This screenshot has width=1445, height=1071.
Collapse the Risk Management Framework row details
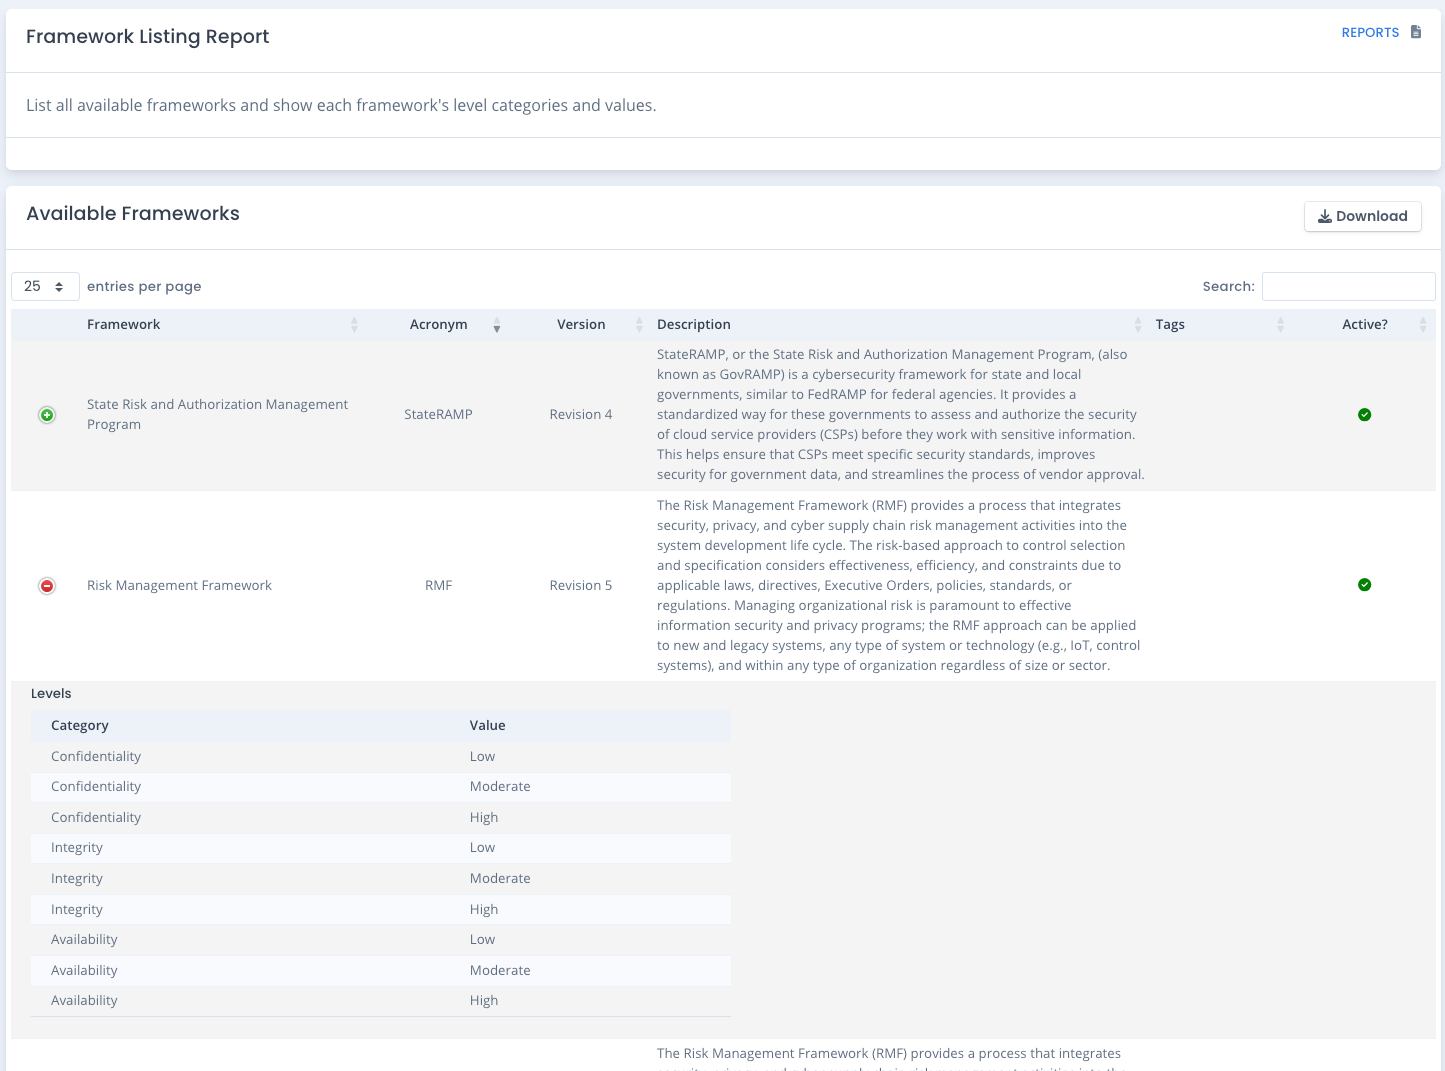47,585
